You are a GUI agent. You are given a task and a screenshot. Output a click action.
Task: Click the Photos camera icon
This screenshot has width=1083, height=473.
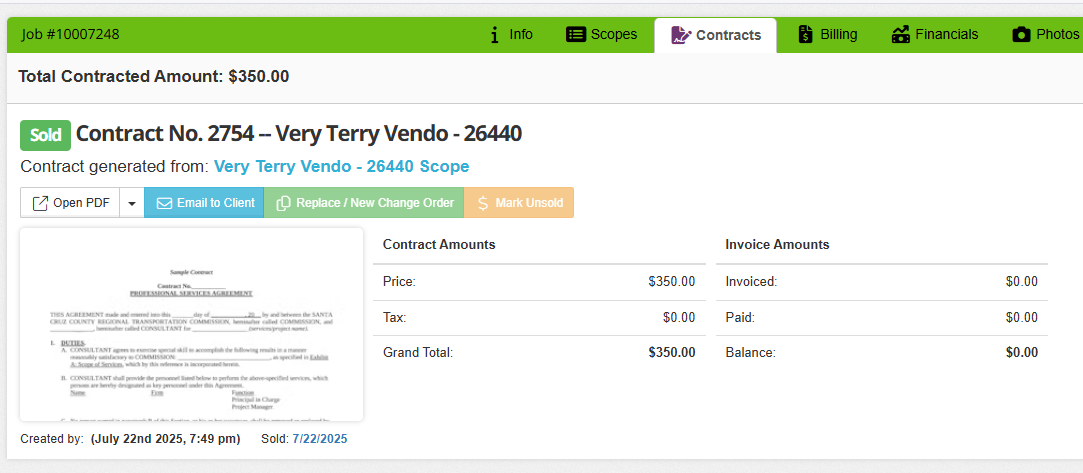[1021, 35]
